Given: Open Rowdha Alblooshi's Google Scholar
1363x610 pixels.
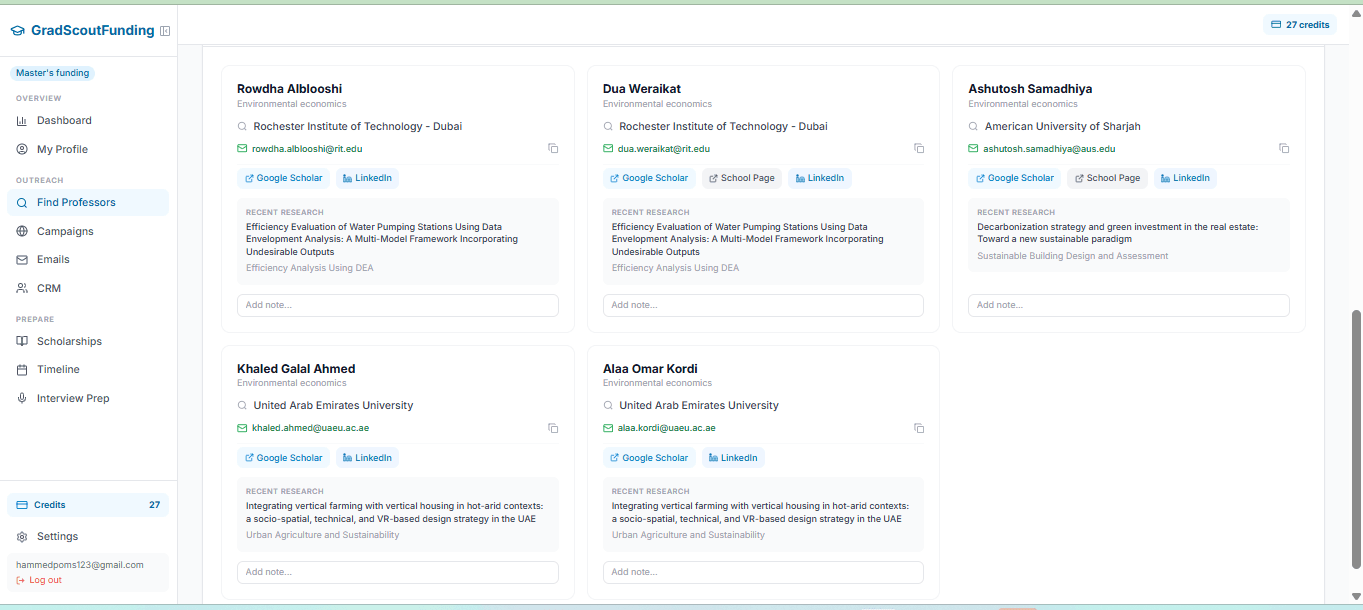Looking at the screenshot, I should click(284, 178).
